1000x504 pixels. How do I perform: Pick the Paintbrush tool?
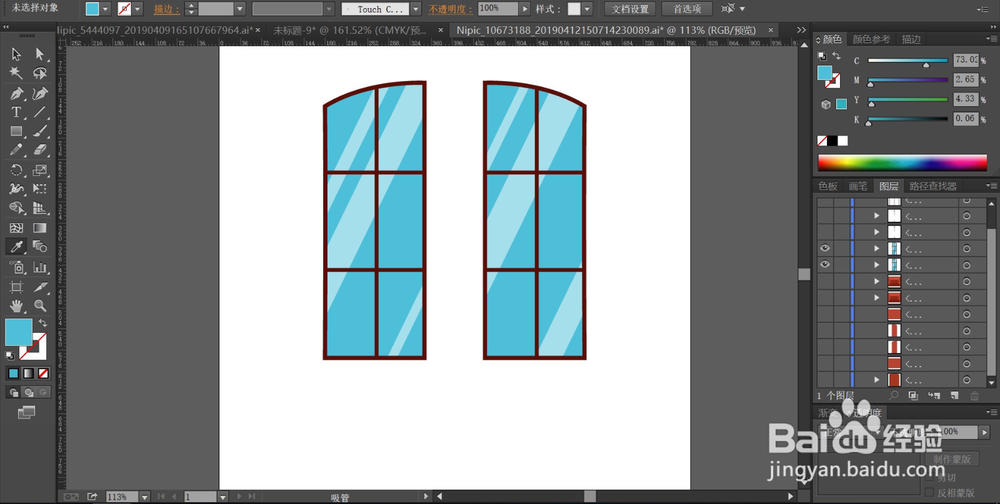click(40, 131)
